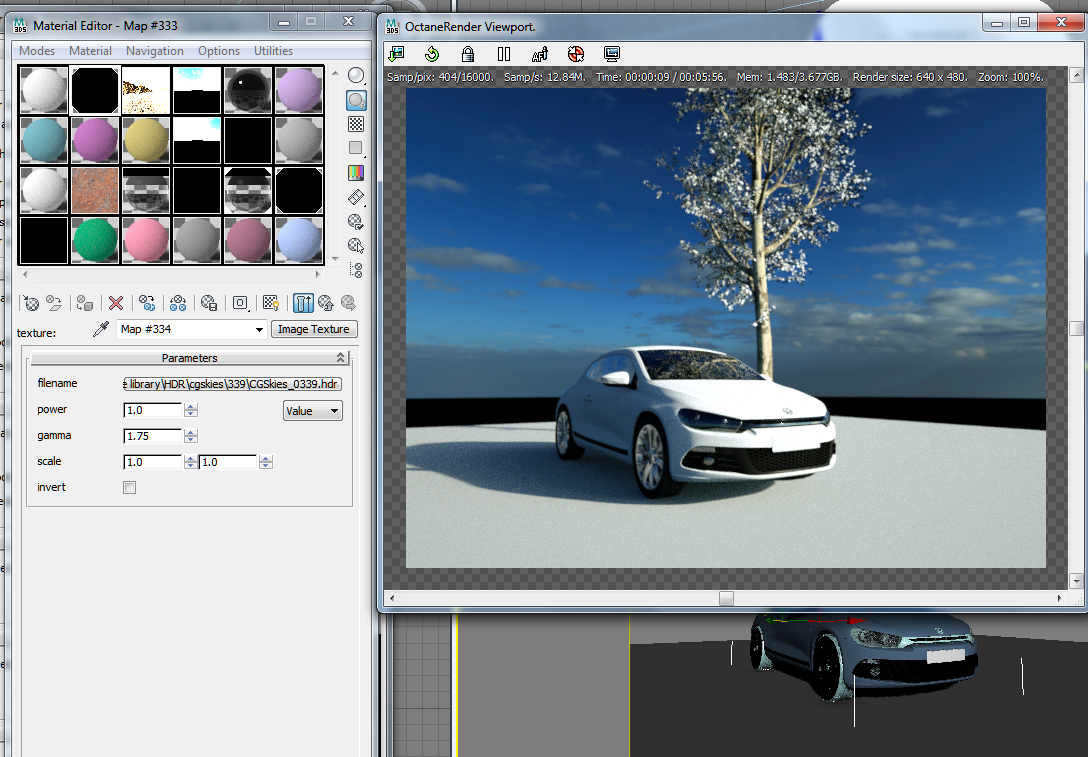Viewport: 1088px width, 757px height.
Task: Reset map with the red X icon
Action: [116, 303]
